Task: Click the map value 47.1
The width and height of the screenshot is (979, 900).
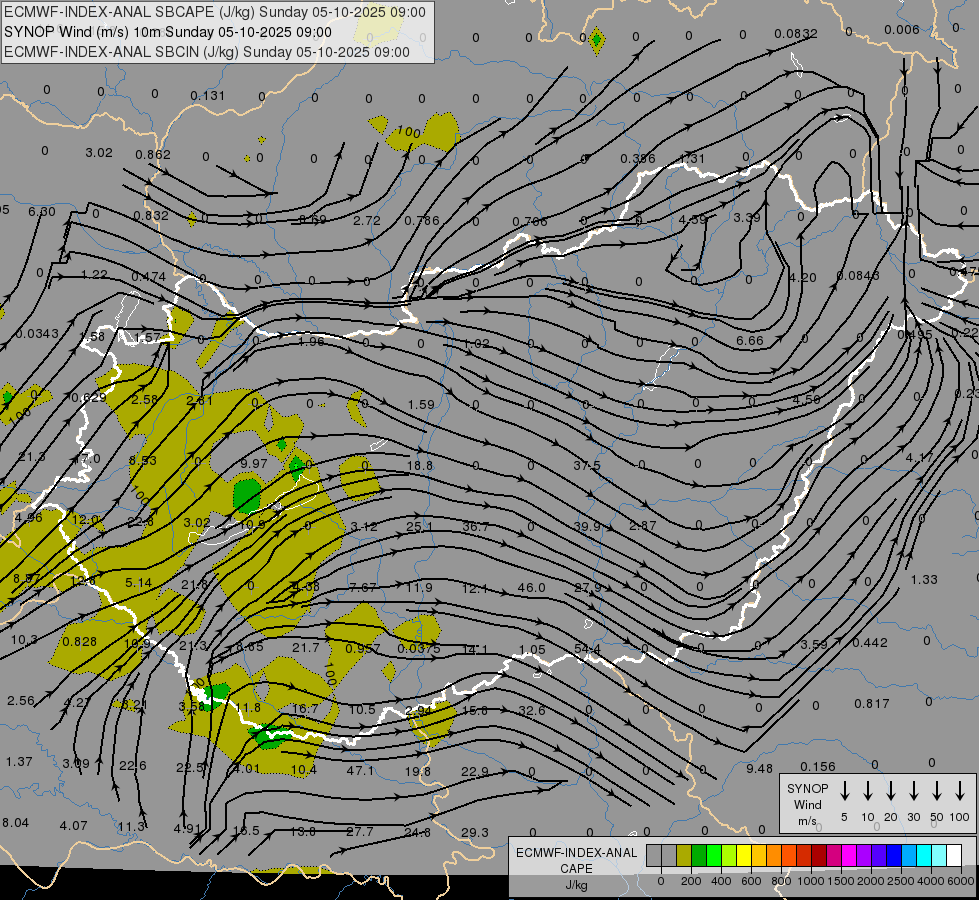Action: tap(360, 770)
